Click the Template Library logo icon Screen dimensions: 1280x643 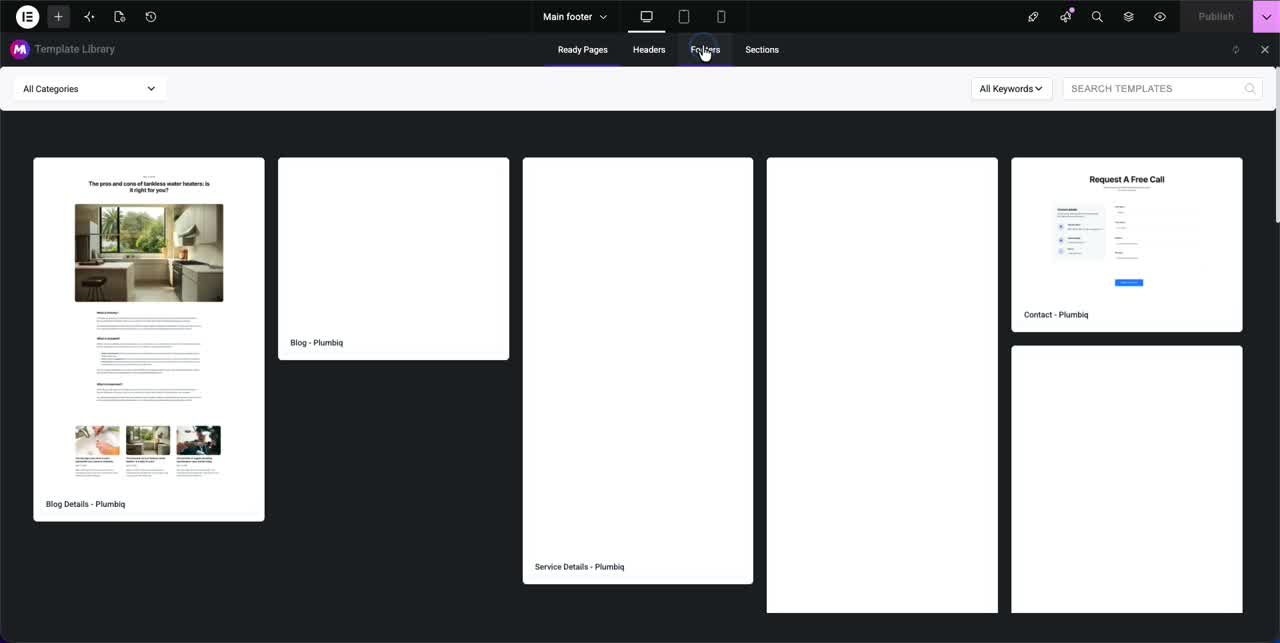tap(19, 49)
